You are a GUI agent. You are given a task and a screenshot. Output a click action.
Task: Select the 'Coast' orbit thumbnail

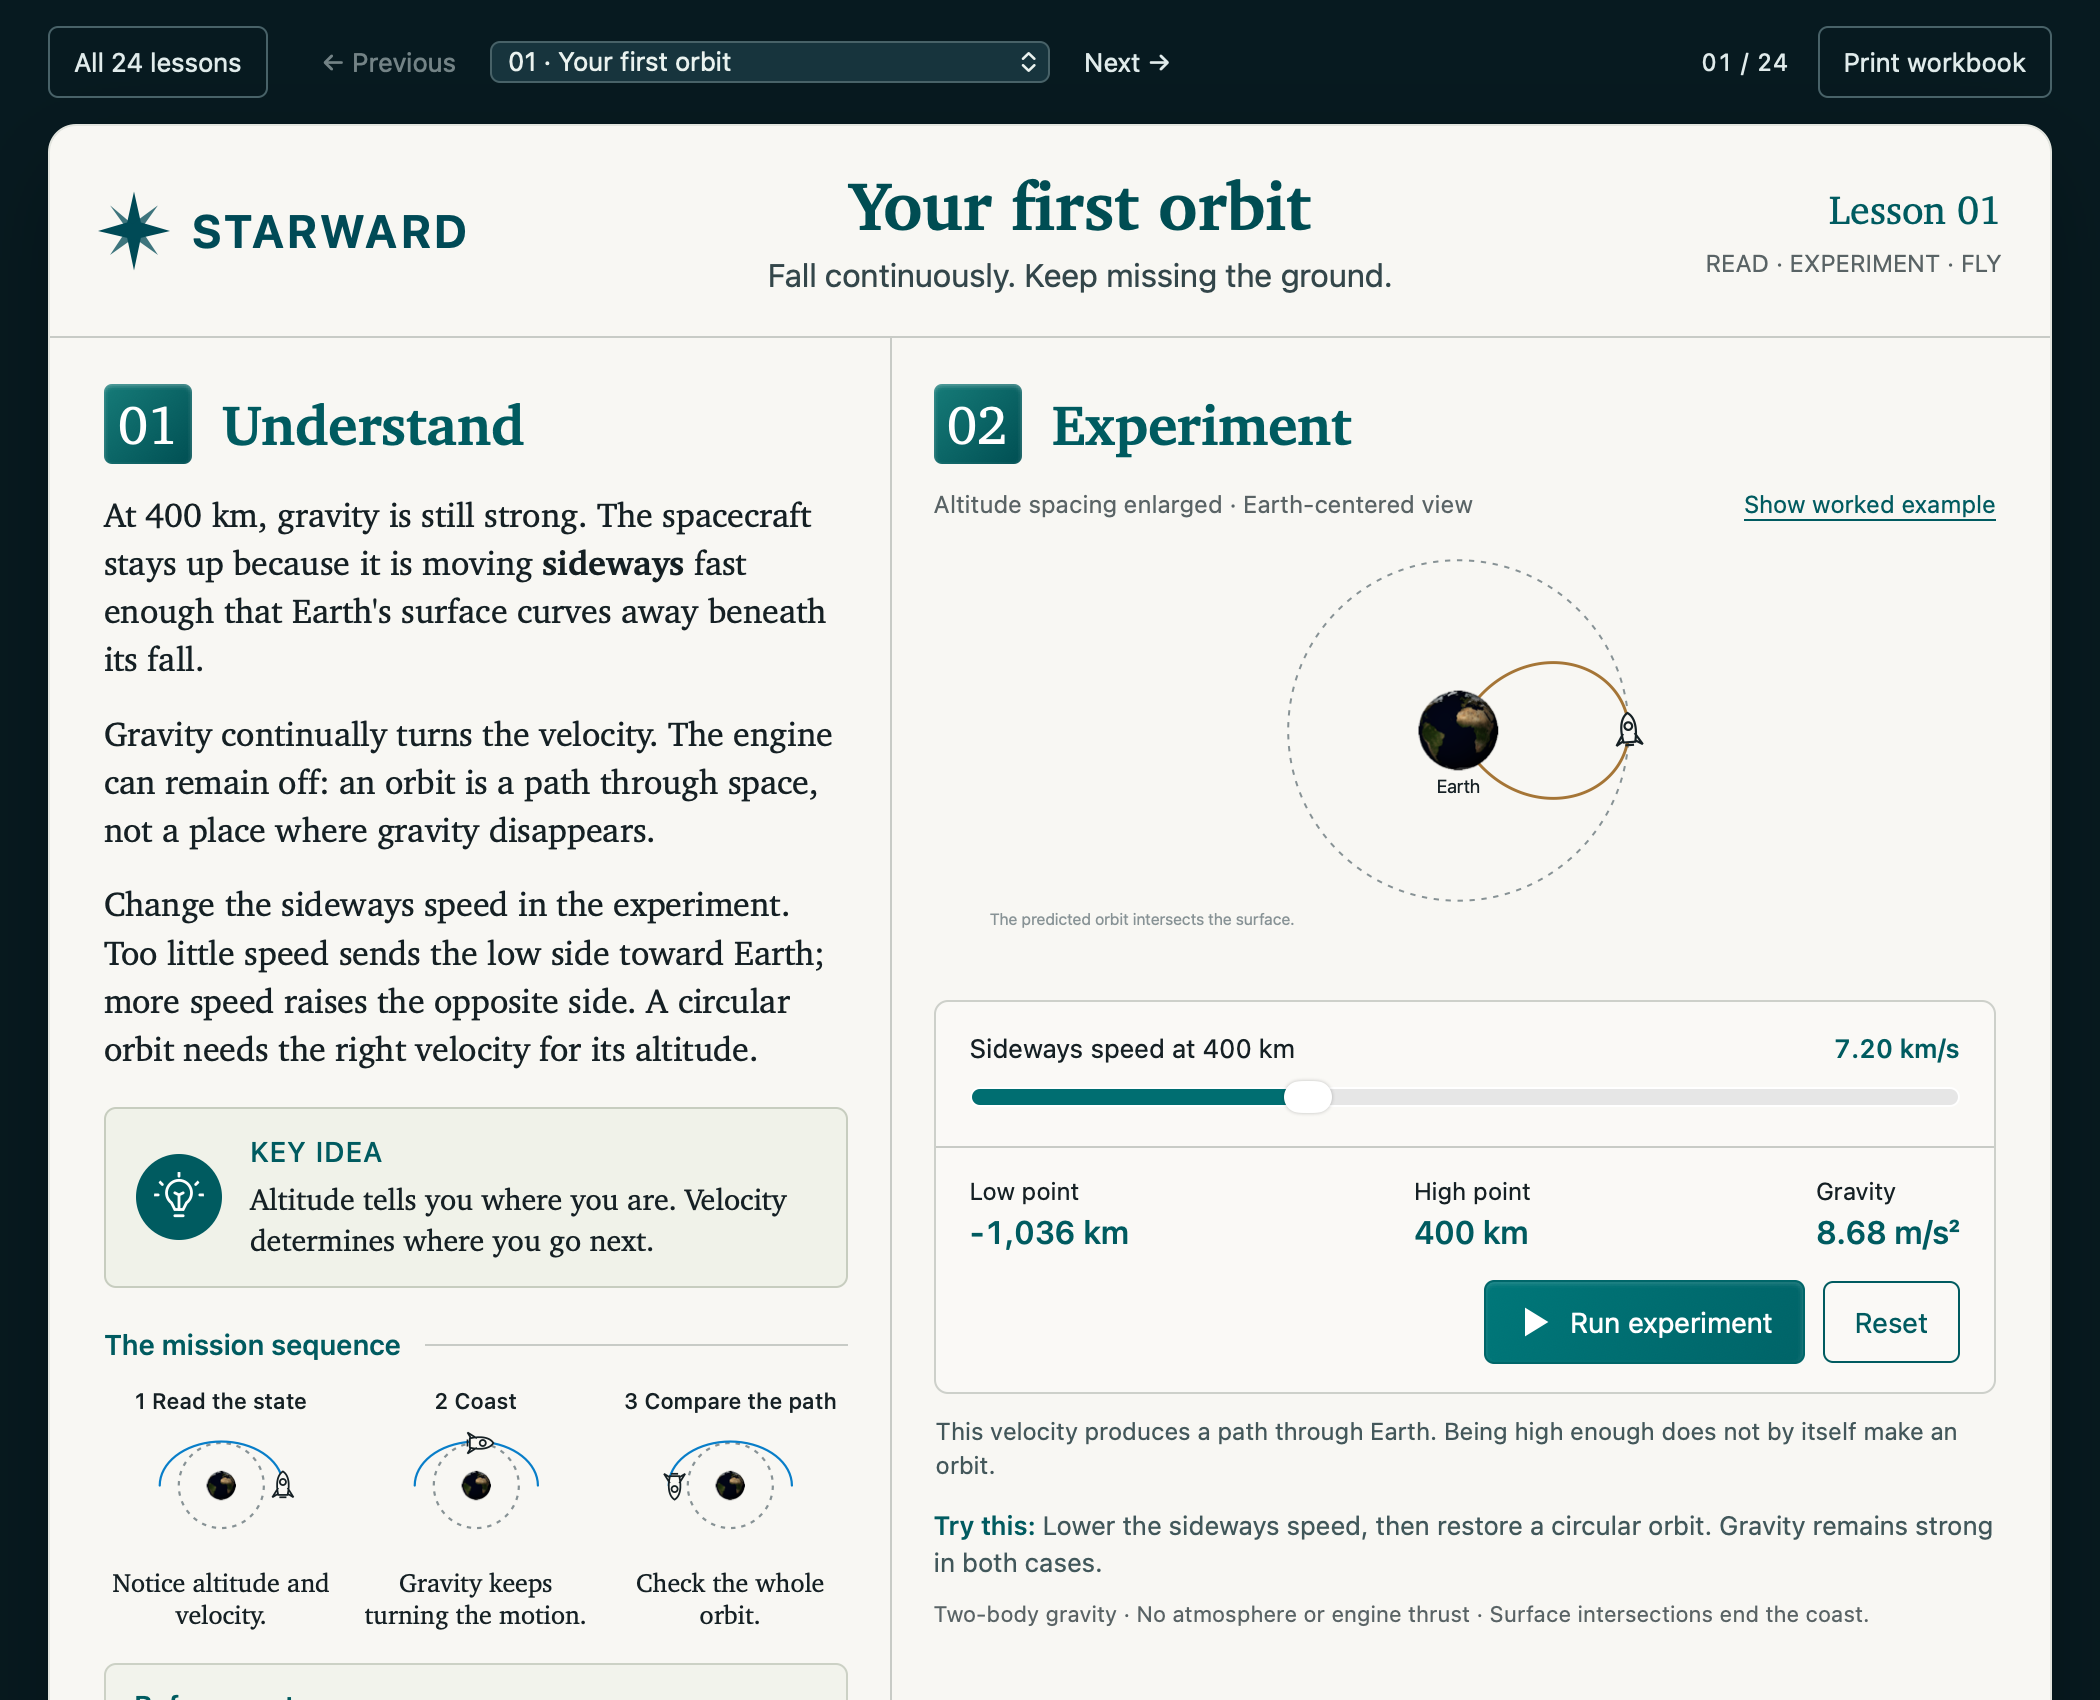point(476,1483)
